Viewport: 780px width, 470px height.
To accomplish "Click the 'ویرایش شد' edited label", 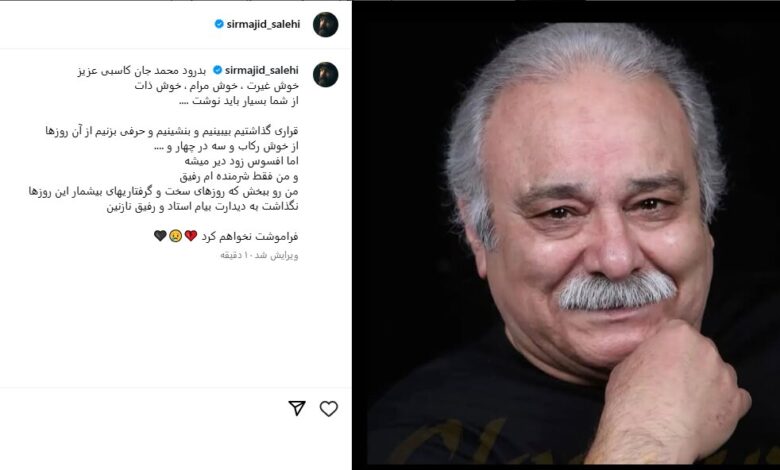I will click(276, 256).
